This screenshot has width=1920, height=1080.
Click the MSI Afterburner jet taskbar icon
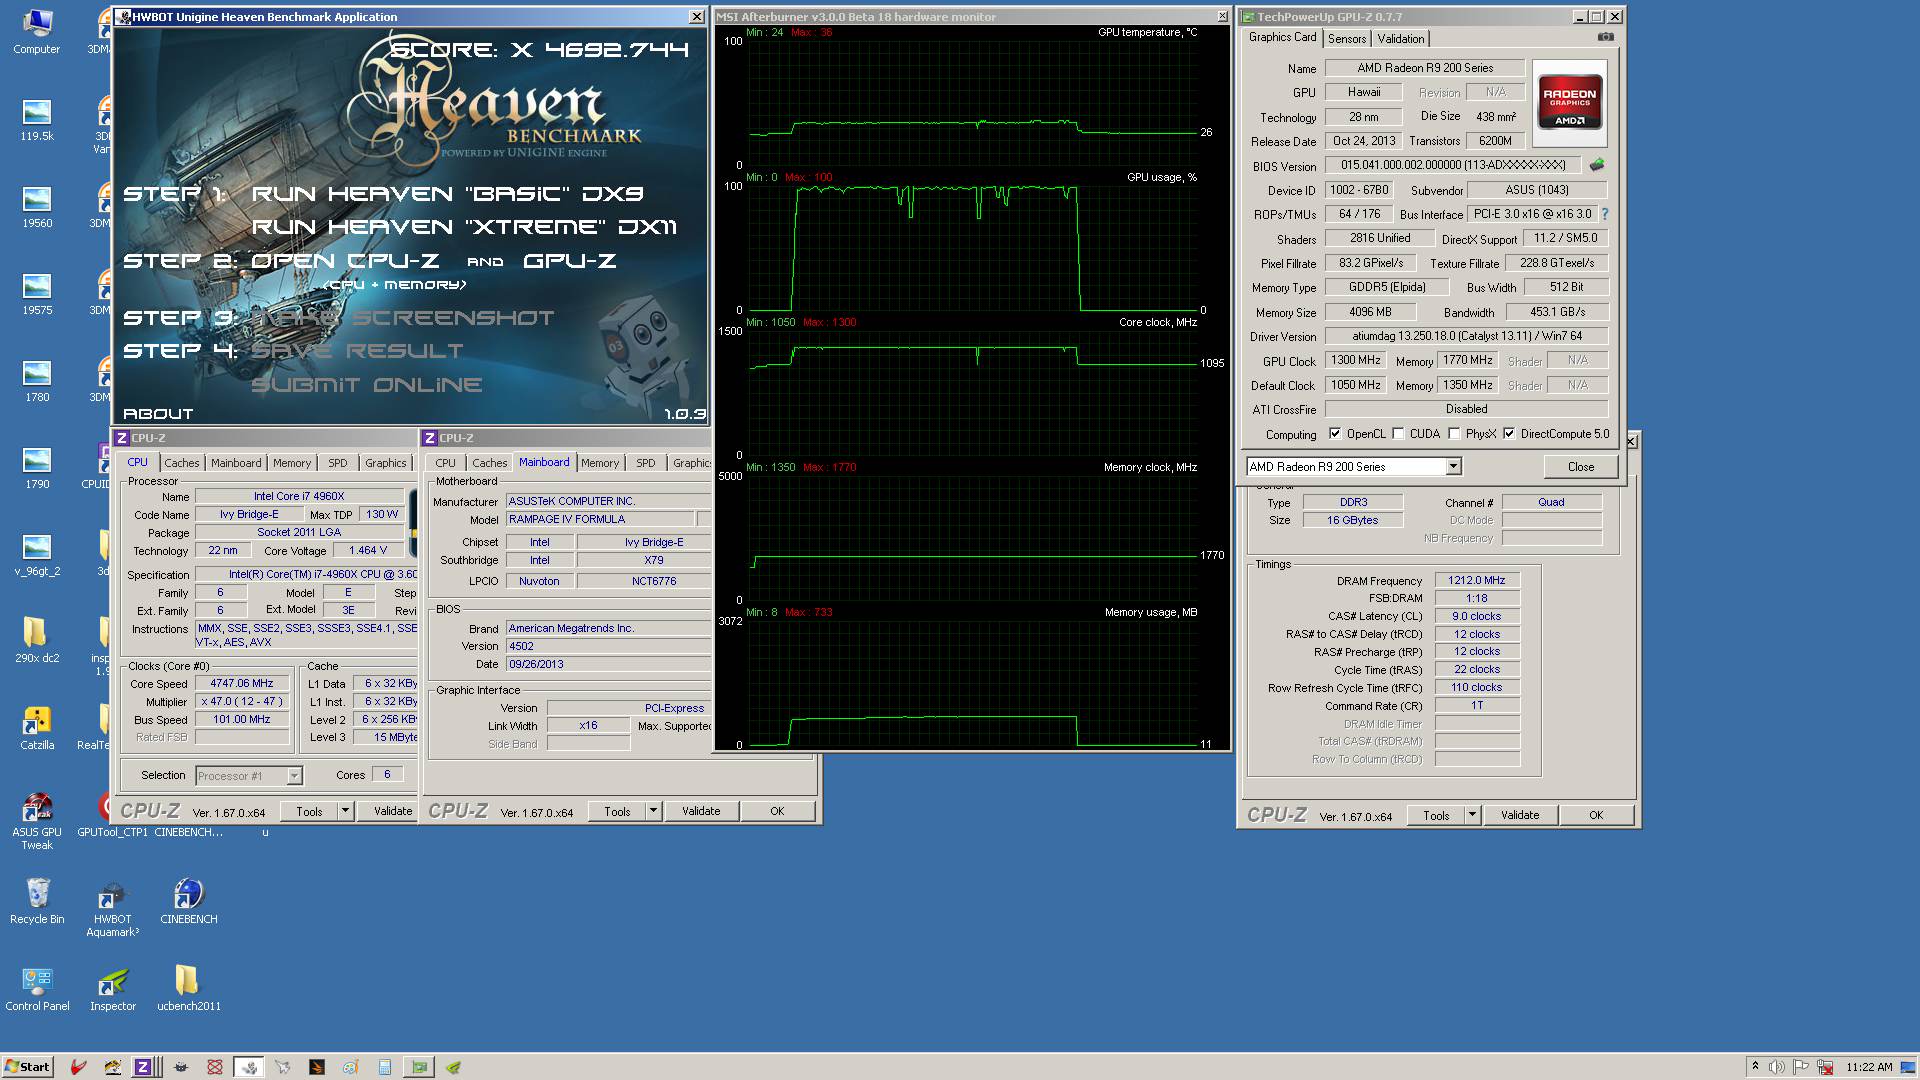coord(283,1067)
